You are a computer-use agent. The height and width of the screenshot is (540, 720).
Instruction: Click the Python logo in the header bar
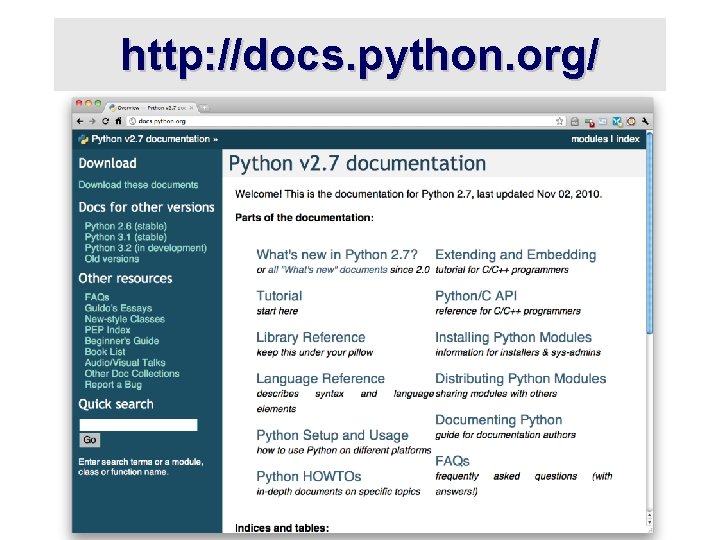[x=83, y=139]
